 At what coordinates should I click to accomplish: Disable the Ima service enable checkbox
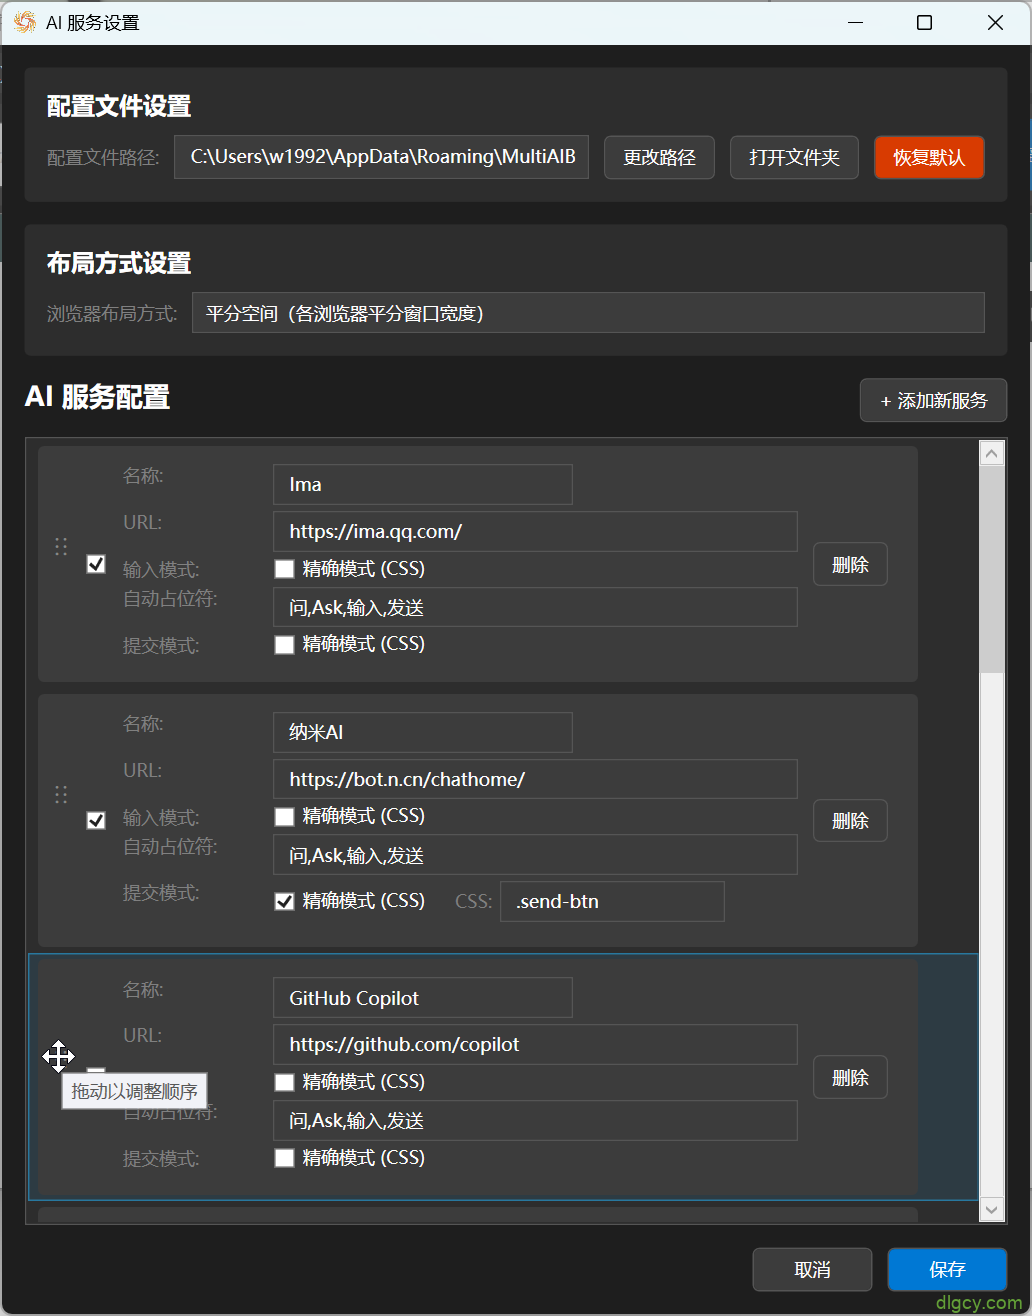(x=96, y=564)
